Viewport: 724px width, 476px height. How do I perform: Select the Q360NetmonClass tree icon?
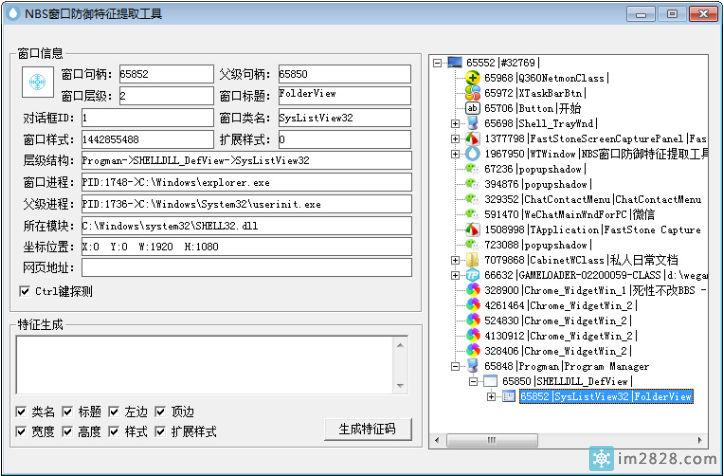473,77
